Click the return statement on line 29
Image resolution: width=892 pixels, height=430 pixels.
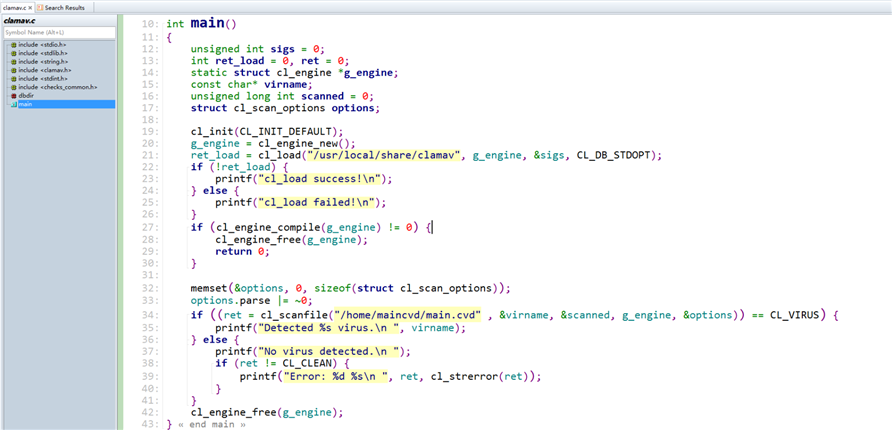coord(233,251)
